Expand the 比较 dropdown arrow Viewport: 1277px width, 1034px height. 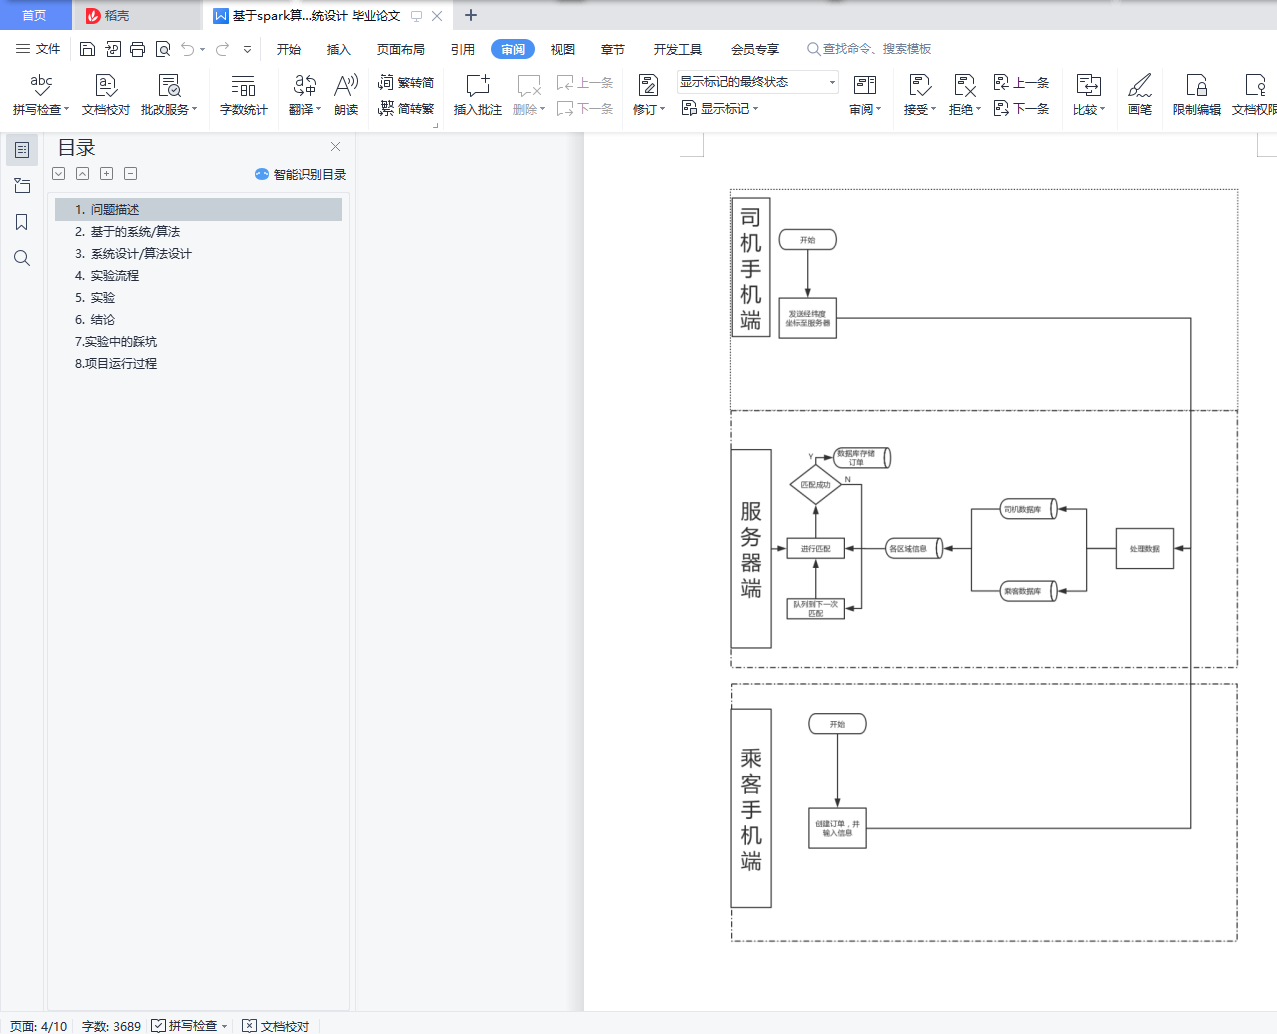[x=1103, y=109]
